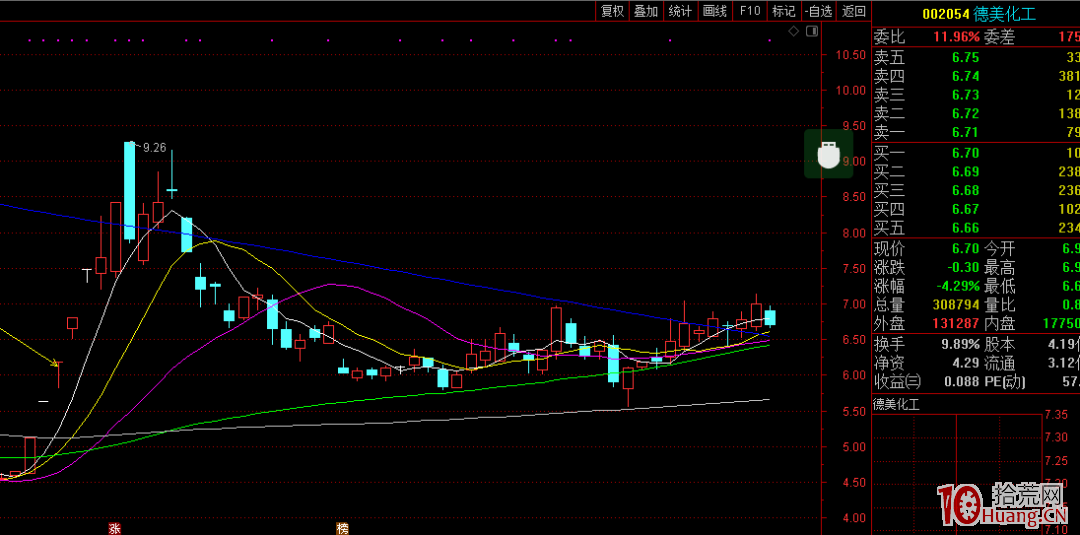Click the green floating USB widget
This screenshot has width=1080, height=535.
tap(828, 154)
